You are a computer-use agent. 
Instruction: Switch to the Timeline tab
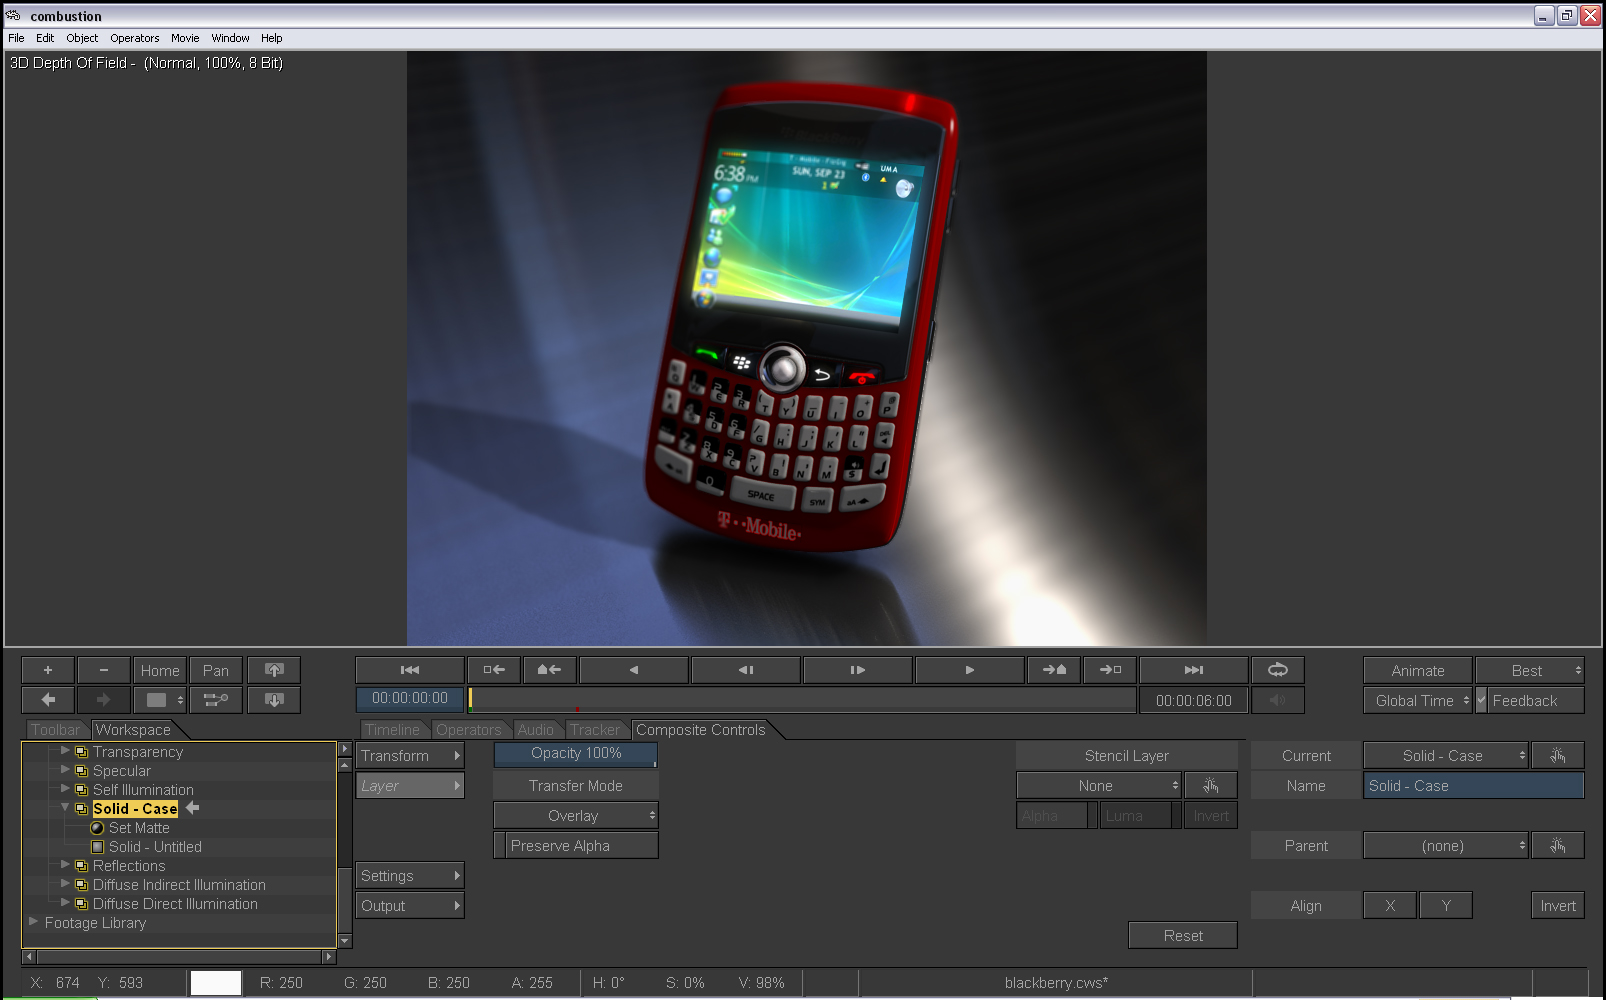coord(392,730)
